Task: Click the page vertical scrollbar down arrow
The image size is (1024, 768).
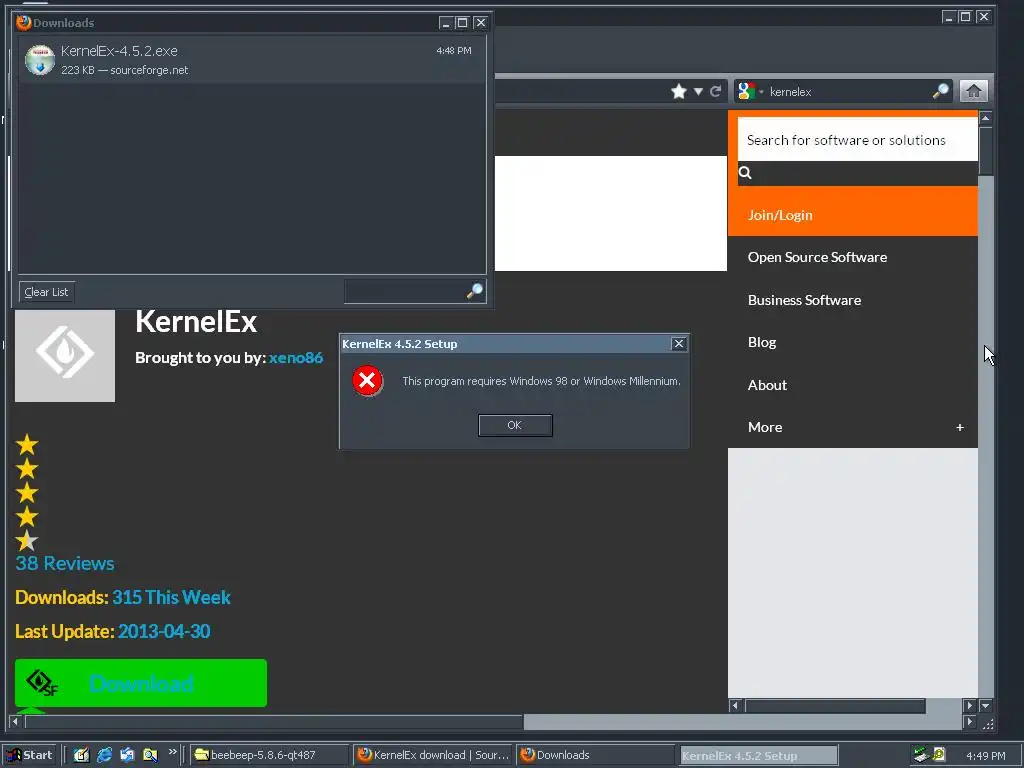Action: tap(986, 705)
